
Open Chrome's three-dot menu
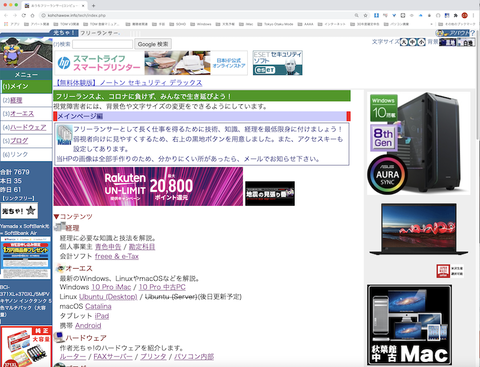473,15
